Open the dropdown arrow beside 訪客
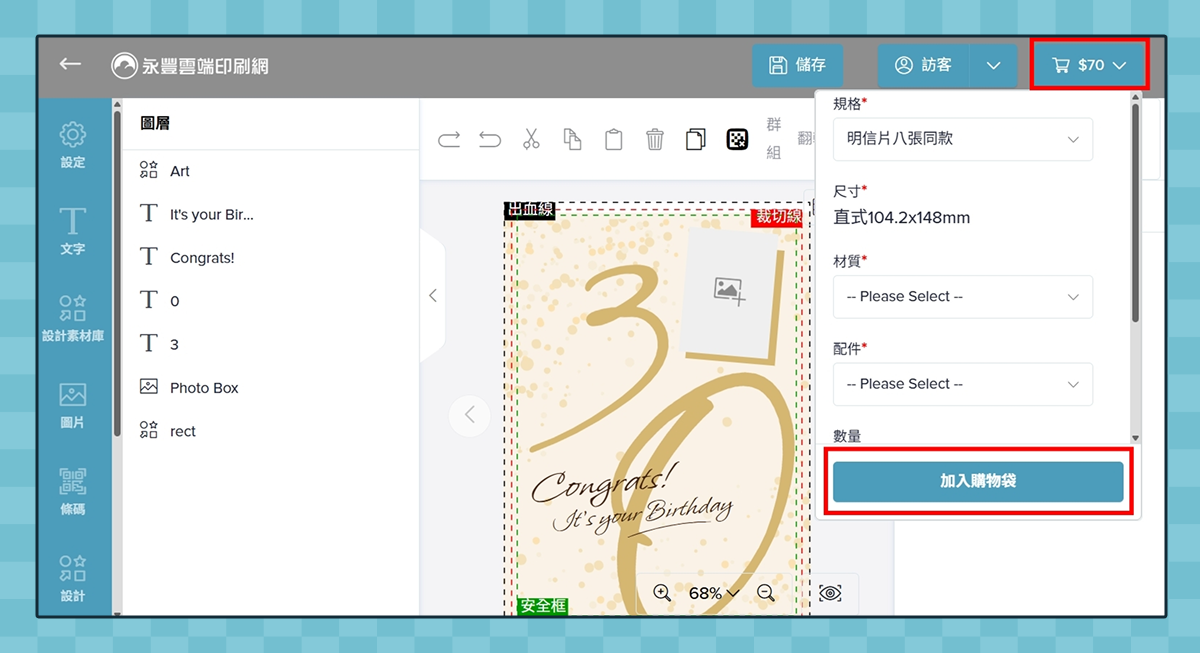Image resolution: width=1200 pixels, height=653 pixels. click(x=993, y=65)
